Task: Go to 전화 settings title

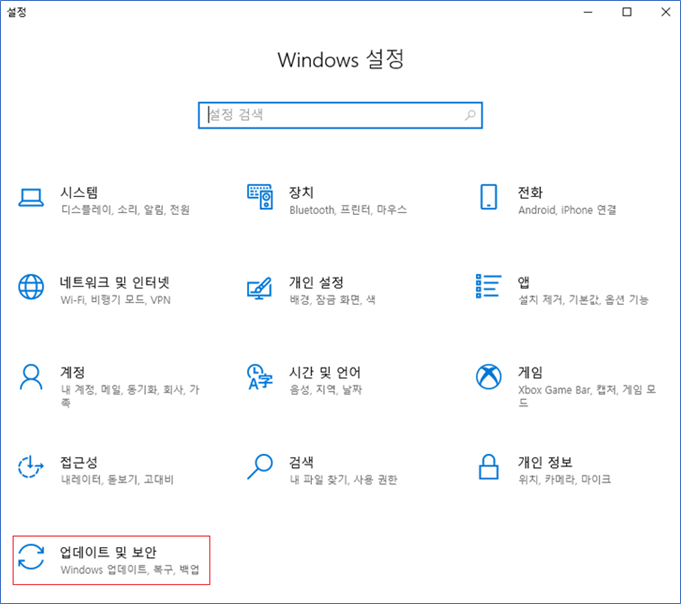Action: click(x=530, y=192)
